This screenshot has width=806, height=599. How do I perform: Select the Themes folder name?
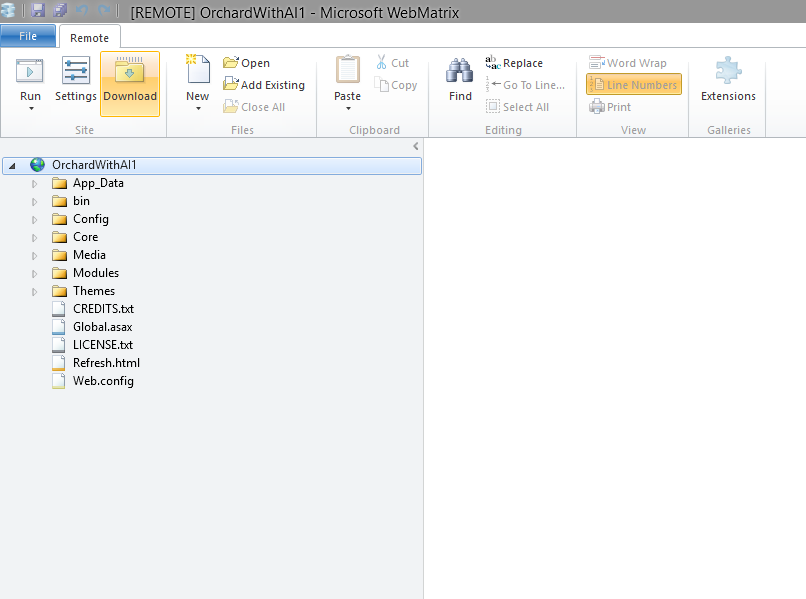(x=94, y=291)
